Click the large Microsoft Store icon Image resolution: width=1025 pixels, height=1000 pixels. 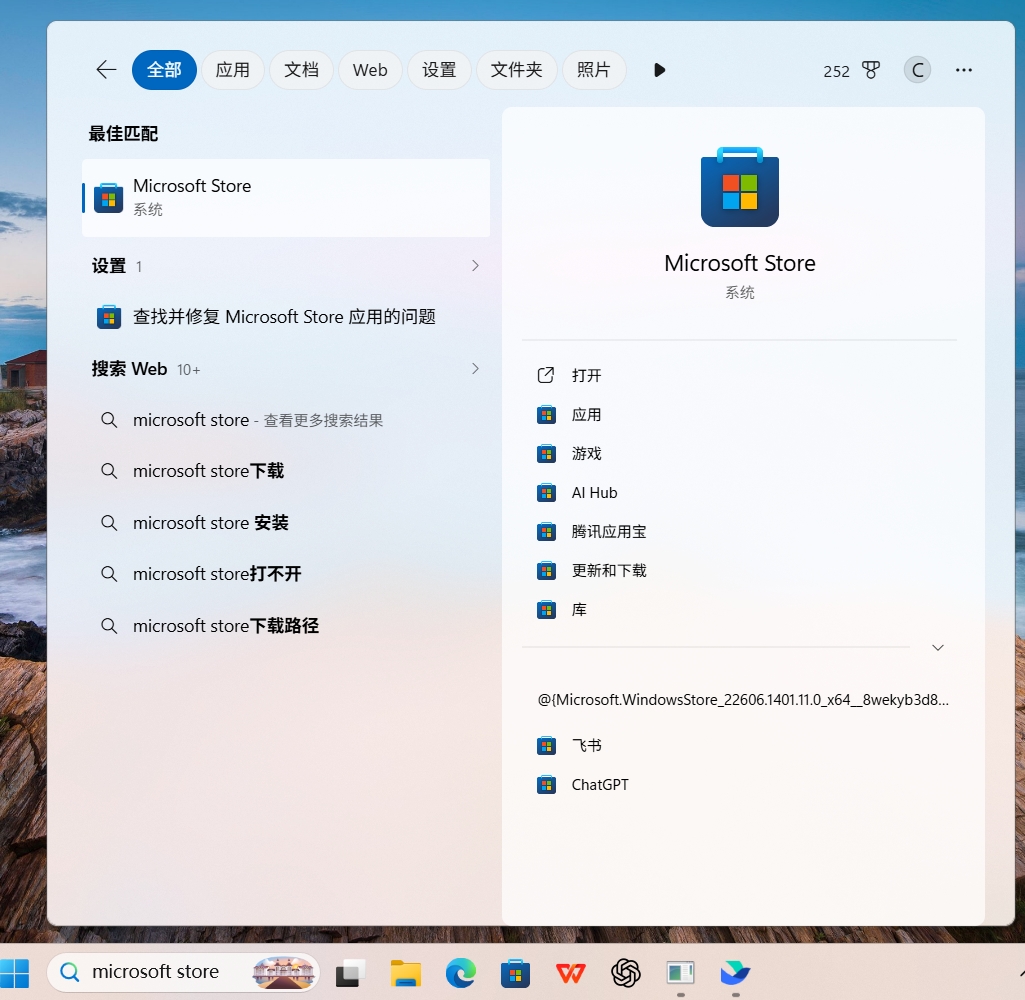coord(739,187)
